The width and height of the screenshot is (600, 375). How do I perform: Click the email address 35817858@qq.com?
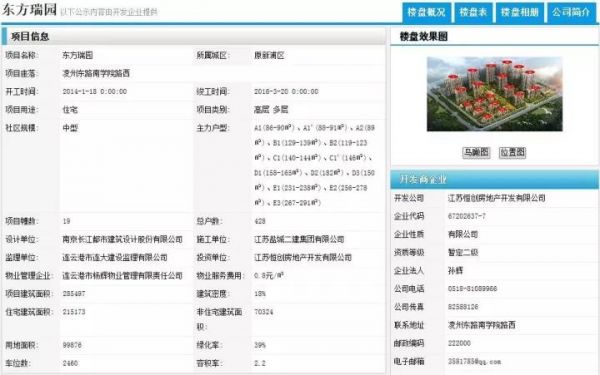tap(474, 362)
